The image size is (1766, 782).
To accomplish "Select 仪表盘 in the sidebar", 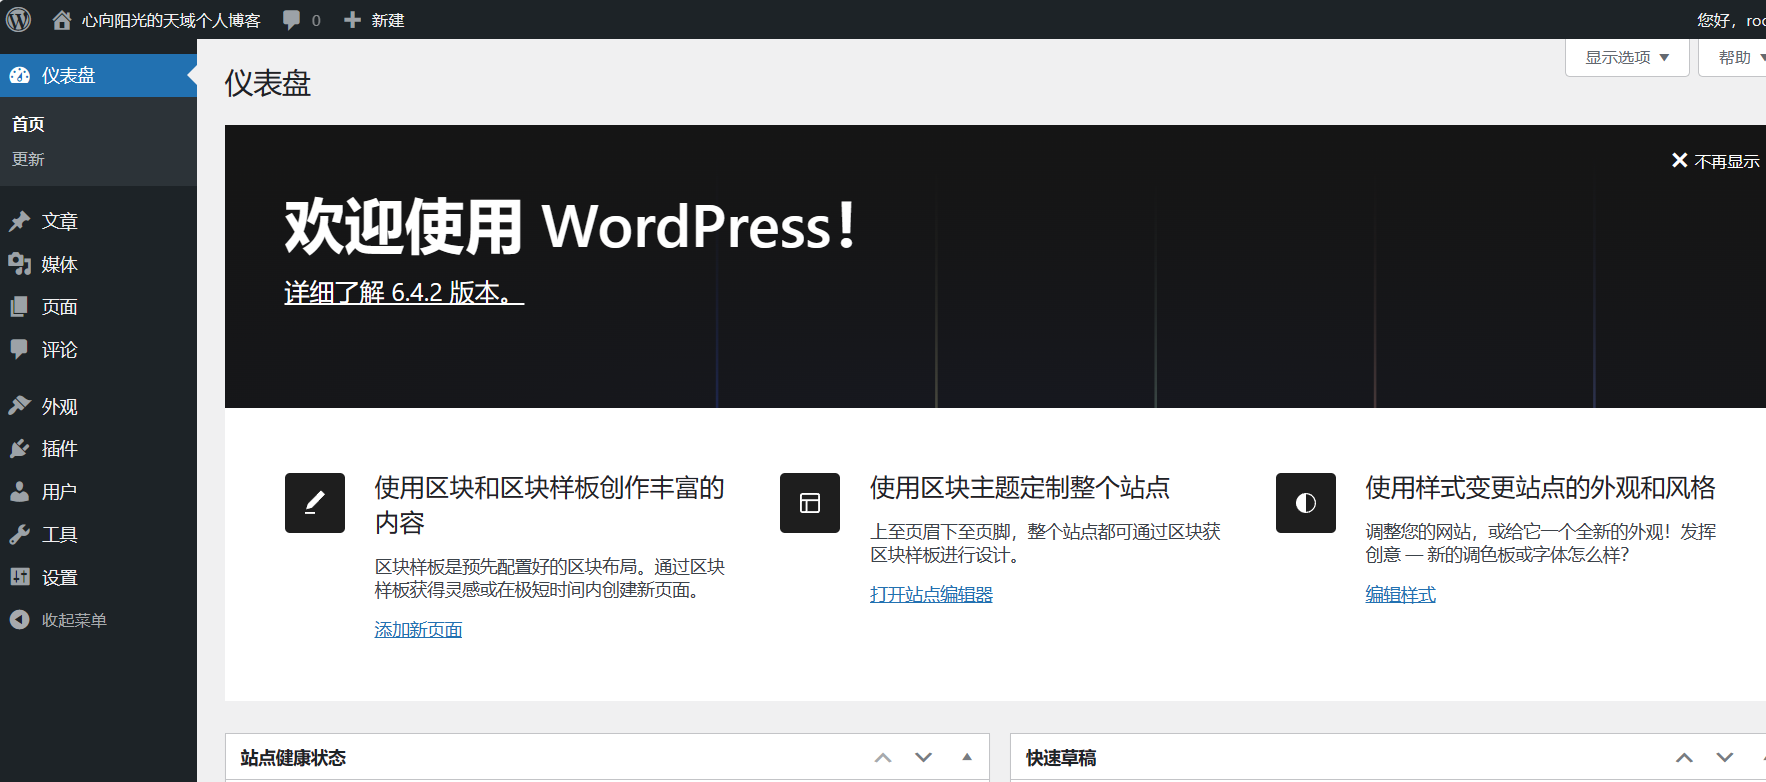I will tap(98, 75).
